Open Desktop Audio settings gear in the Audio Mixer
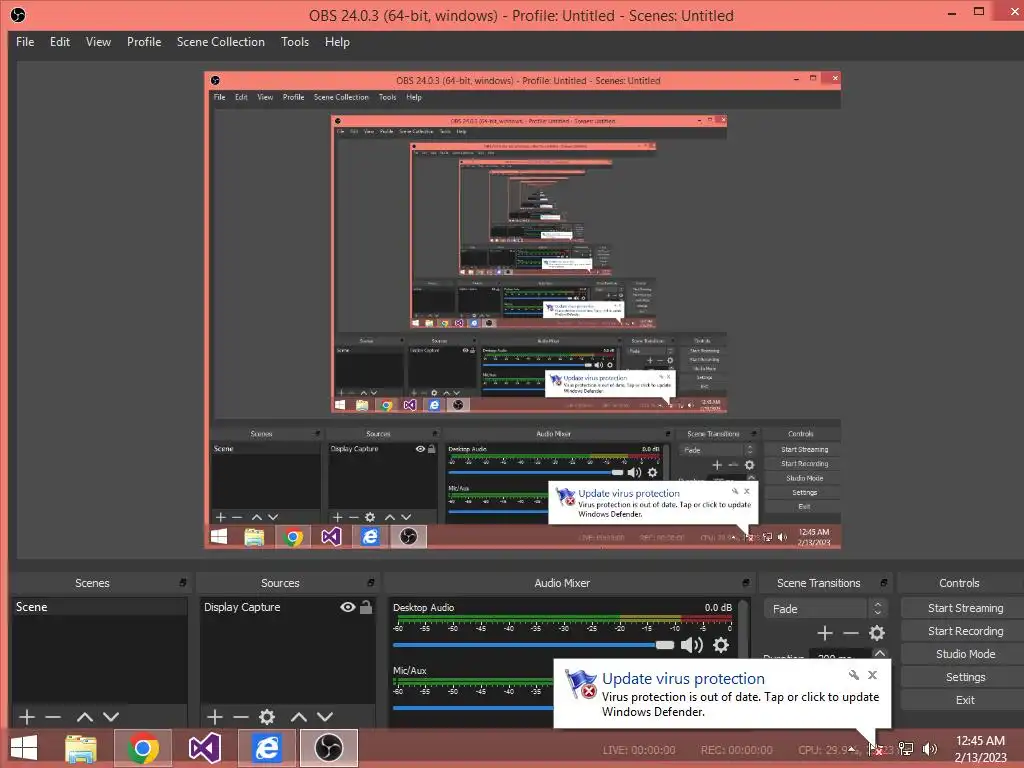Viewport: 1024px width, 768px height. 720,645
